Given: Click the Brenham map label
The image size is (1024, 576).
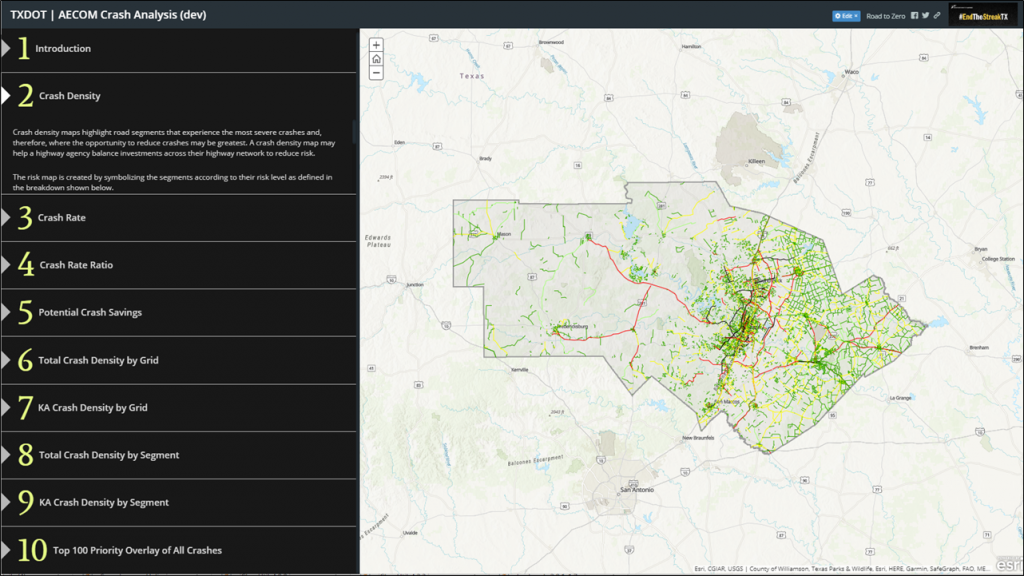Looking at the screenshot, I should pos(979,347).
